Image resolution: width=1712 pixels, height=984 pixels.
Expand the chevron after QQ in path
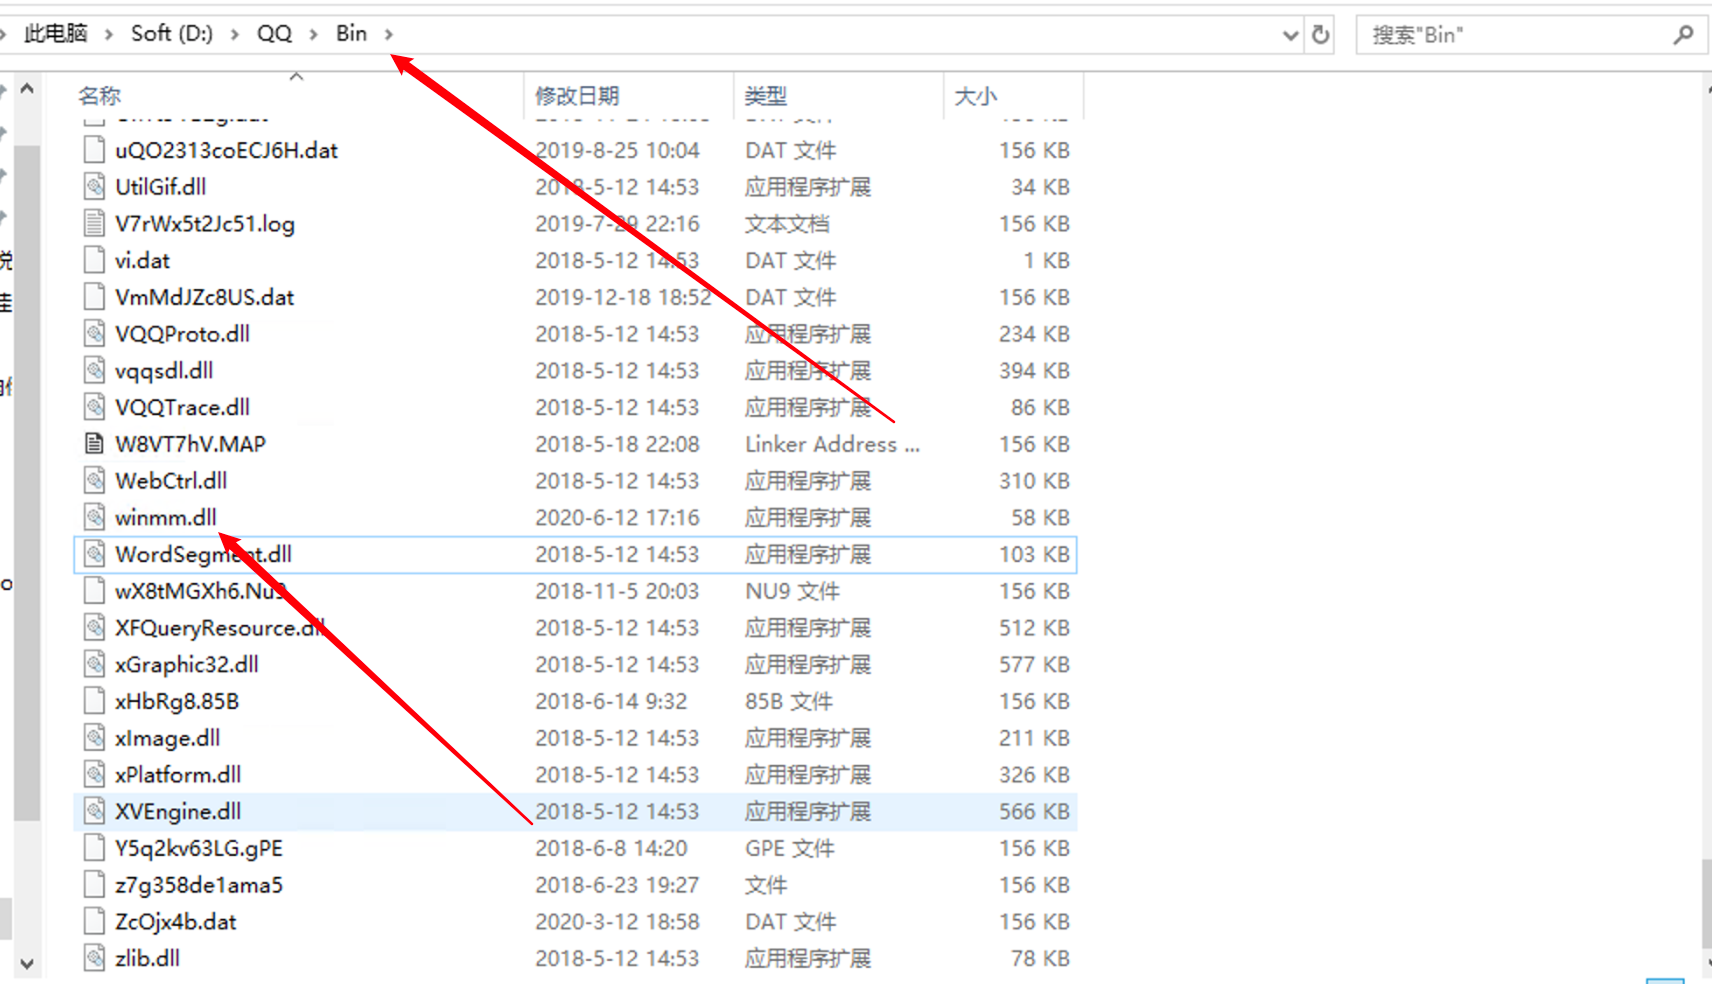(x=313, y=35)
